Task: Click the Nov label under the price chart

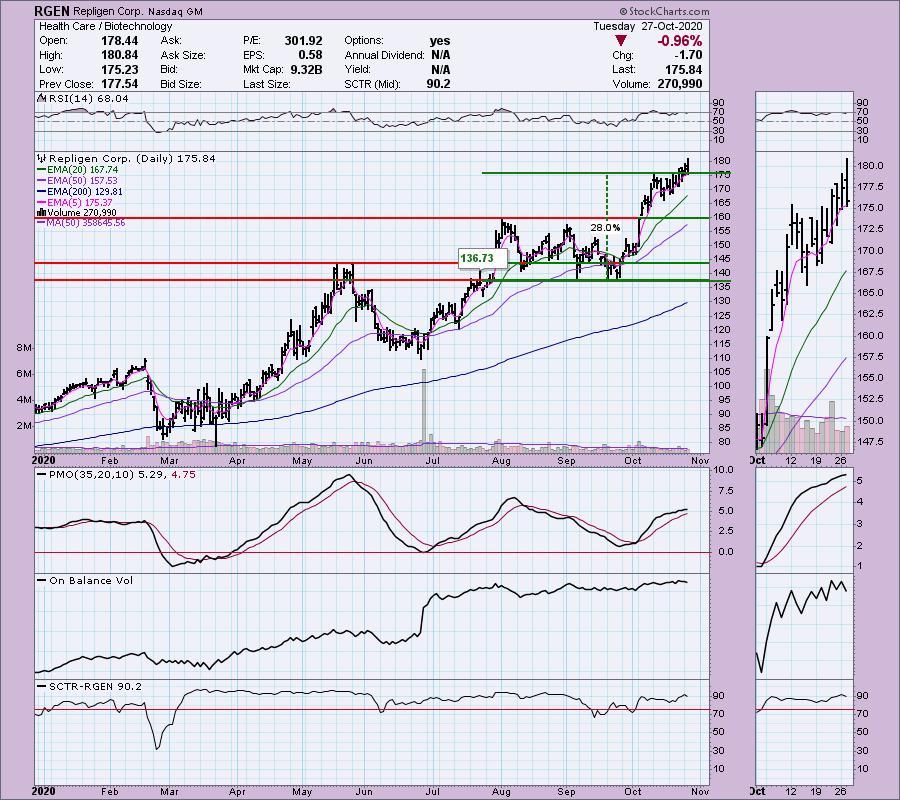Action: click(700, 460)
